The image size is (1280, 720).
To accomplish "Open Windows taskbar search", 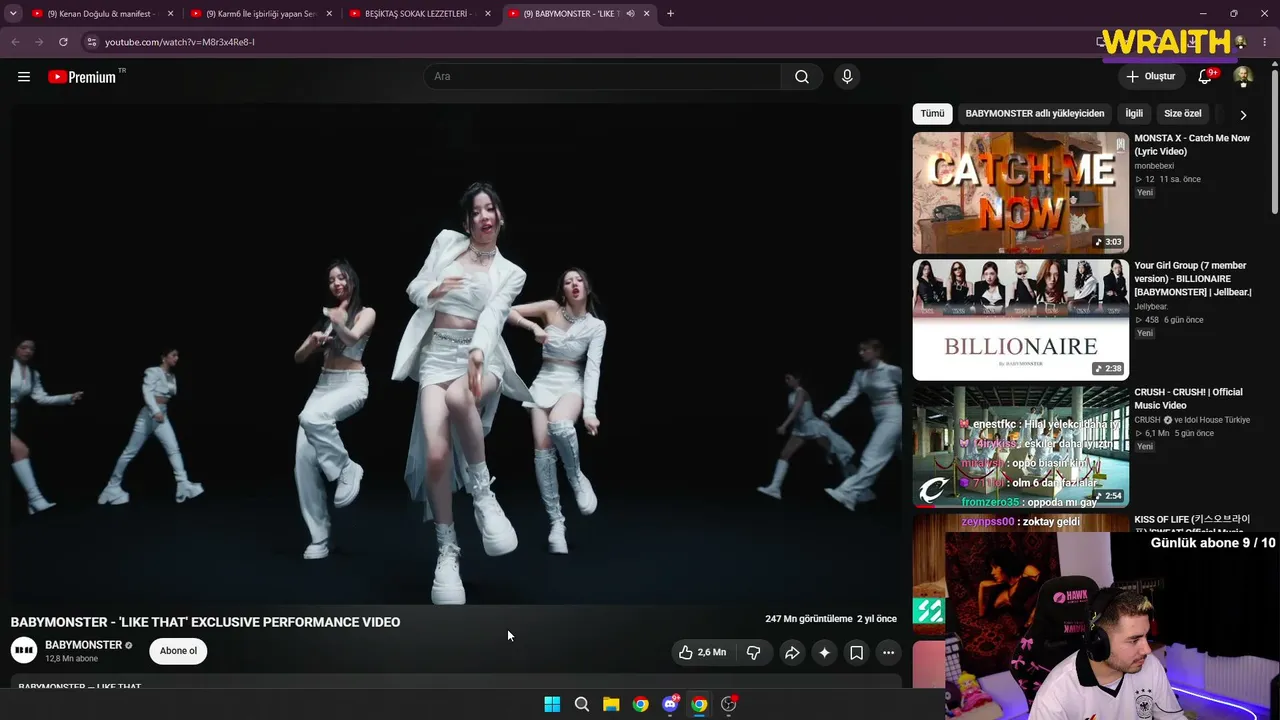I will (x=582, y=704).
